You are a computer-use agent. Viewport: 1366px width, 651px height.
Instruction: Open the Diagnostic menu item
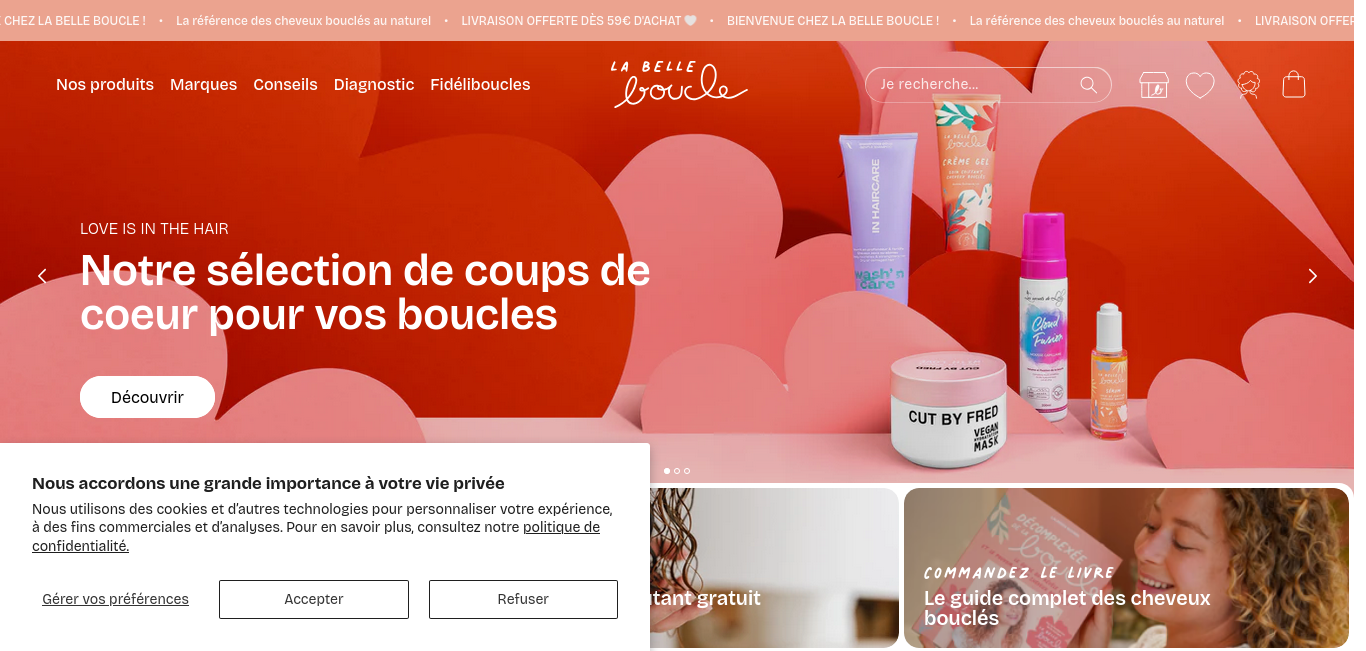pos(374,85)
